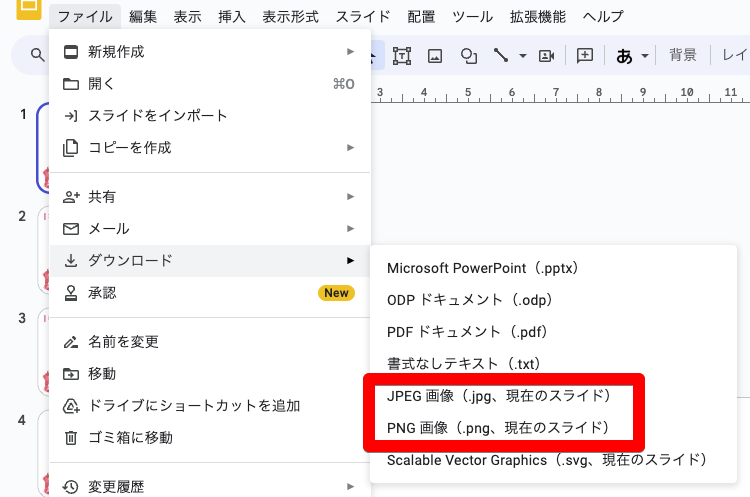The width and height of the screenshot is (750, 497).
Task: Select the text box tool
Action: click(x=402, y=56)
